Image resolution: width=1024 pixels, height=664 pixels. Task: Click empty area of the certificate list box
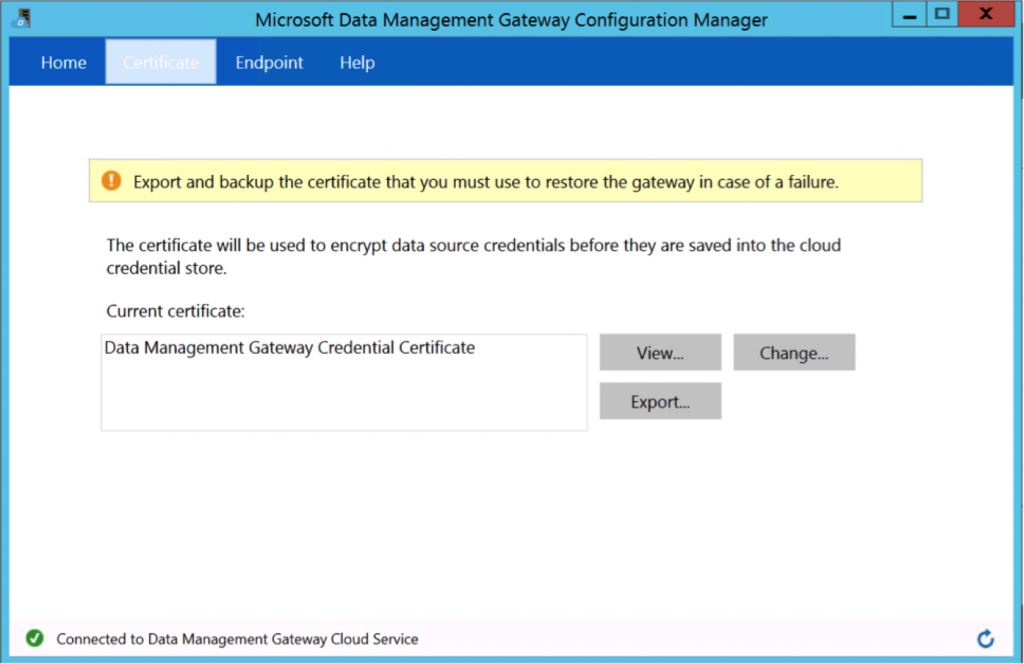pos(343,400)
